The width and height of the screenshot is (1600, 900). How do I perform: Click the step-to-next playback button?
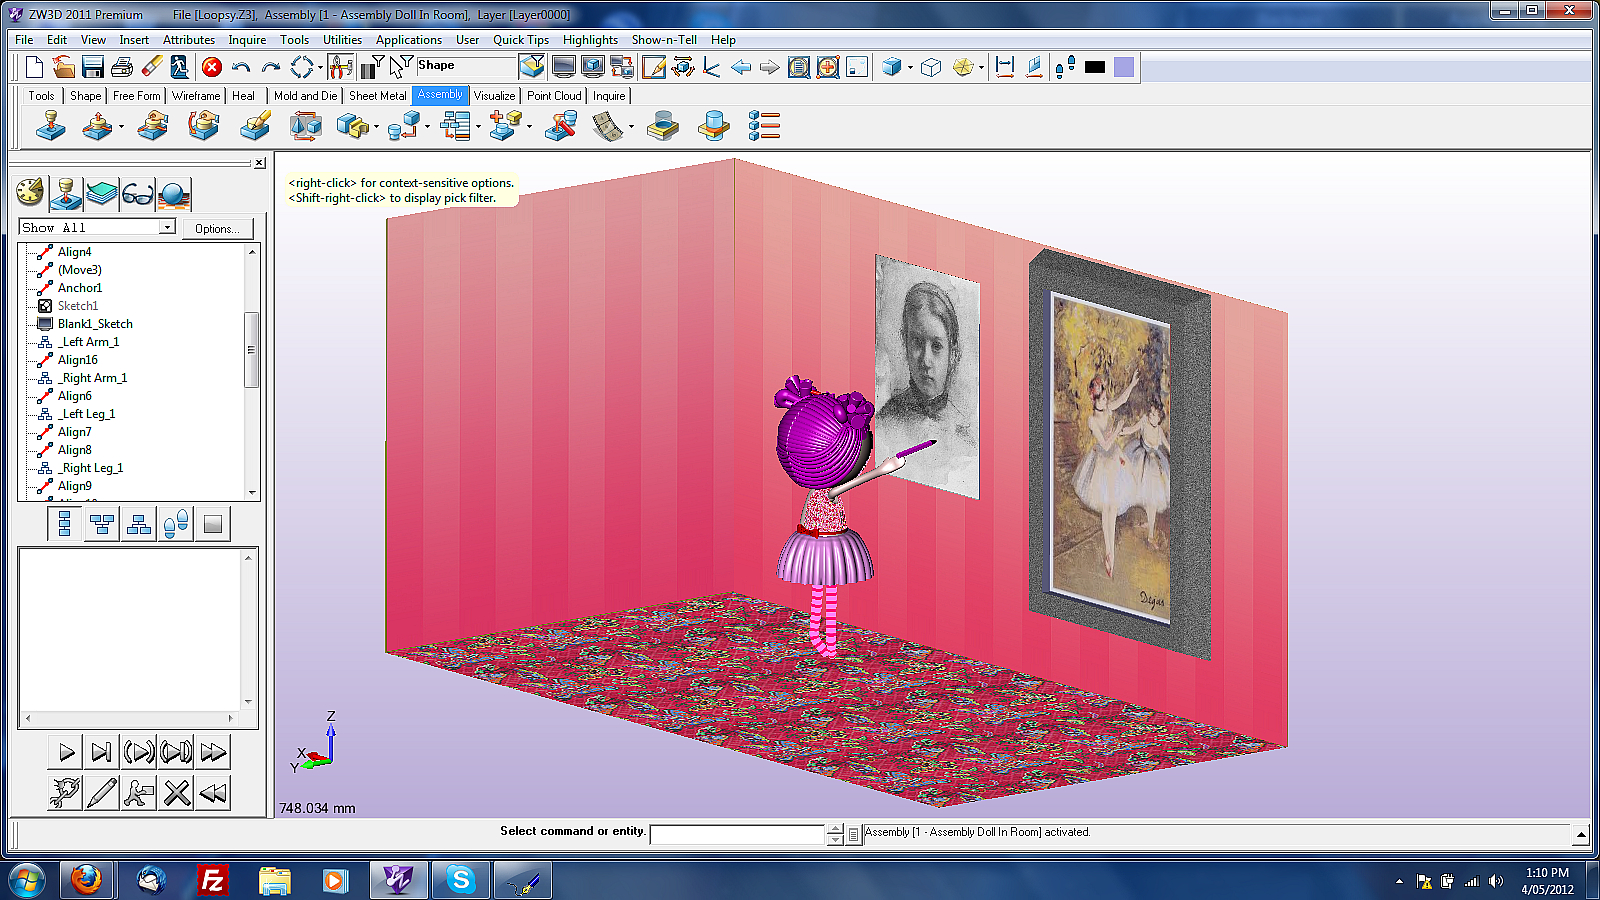pyautogui.click(x=102, y=752)
